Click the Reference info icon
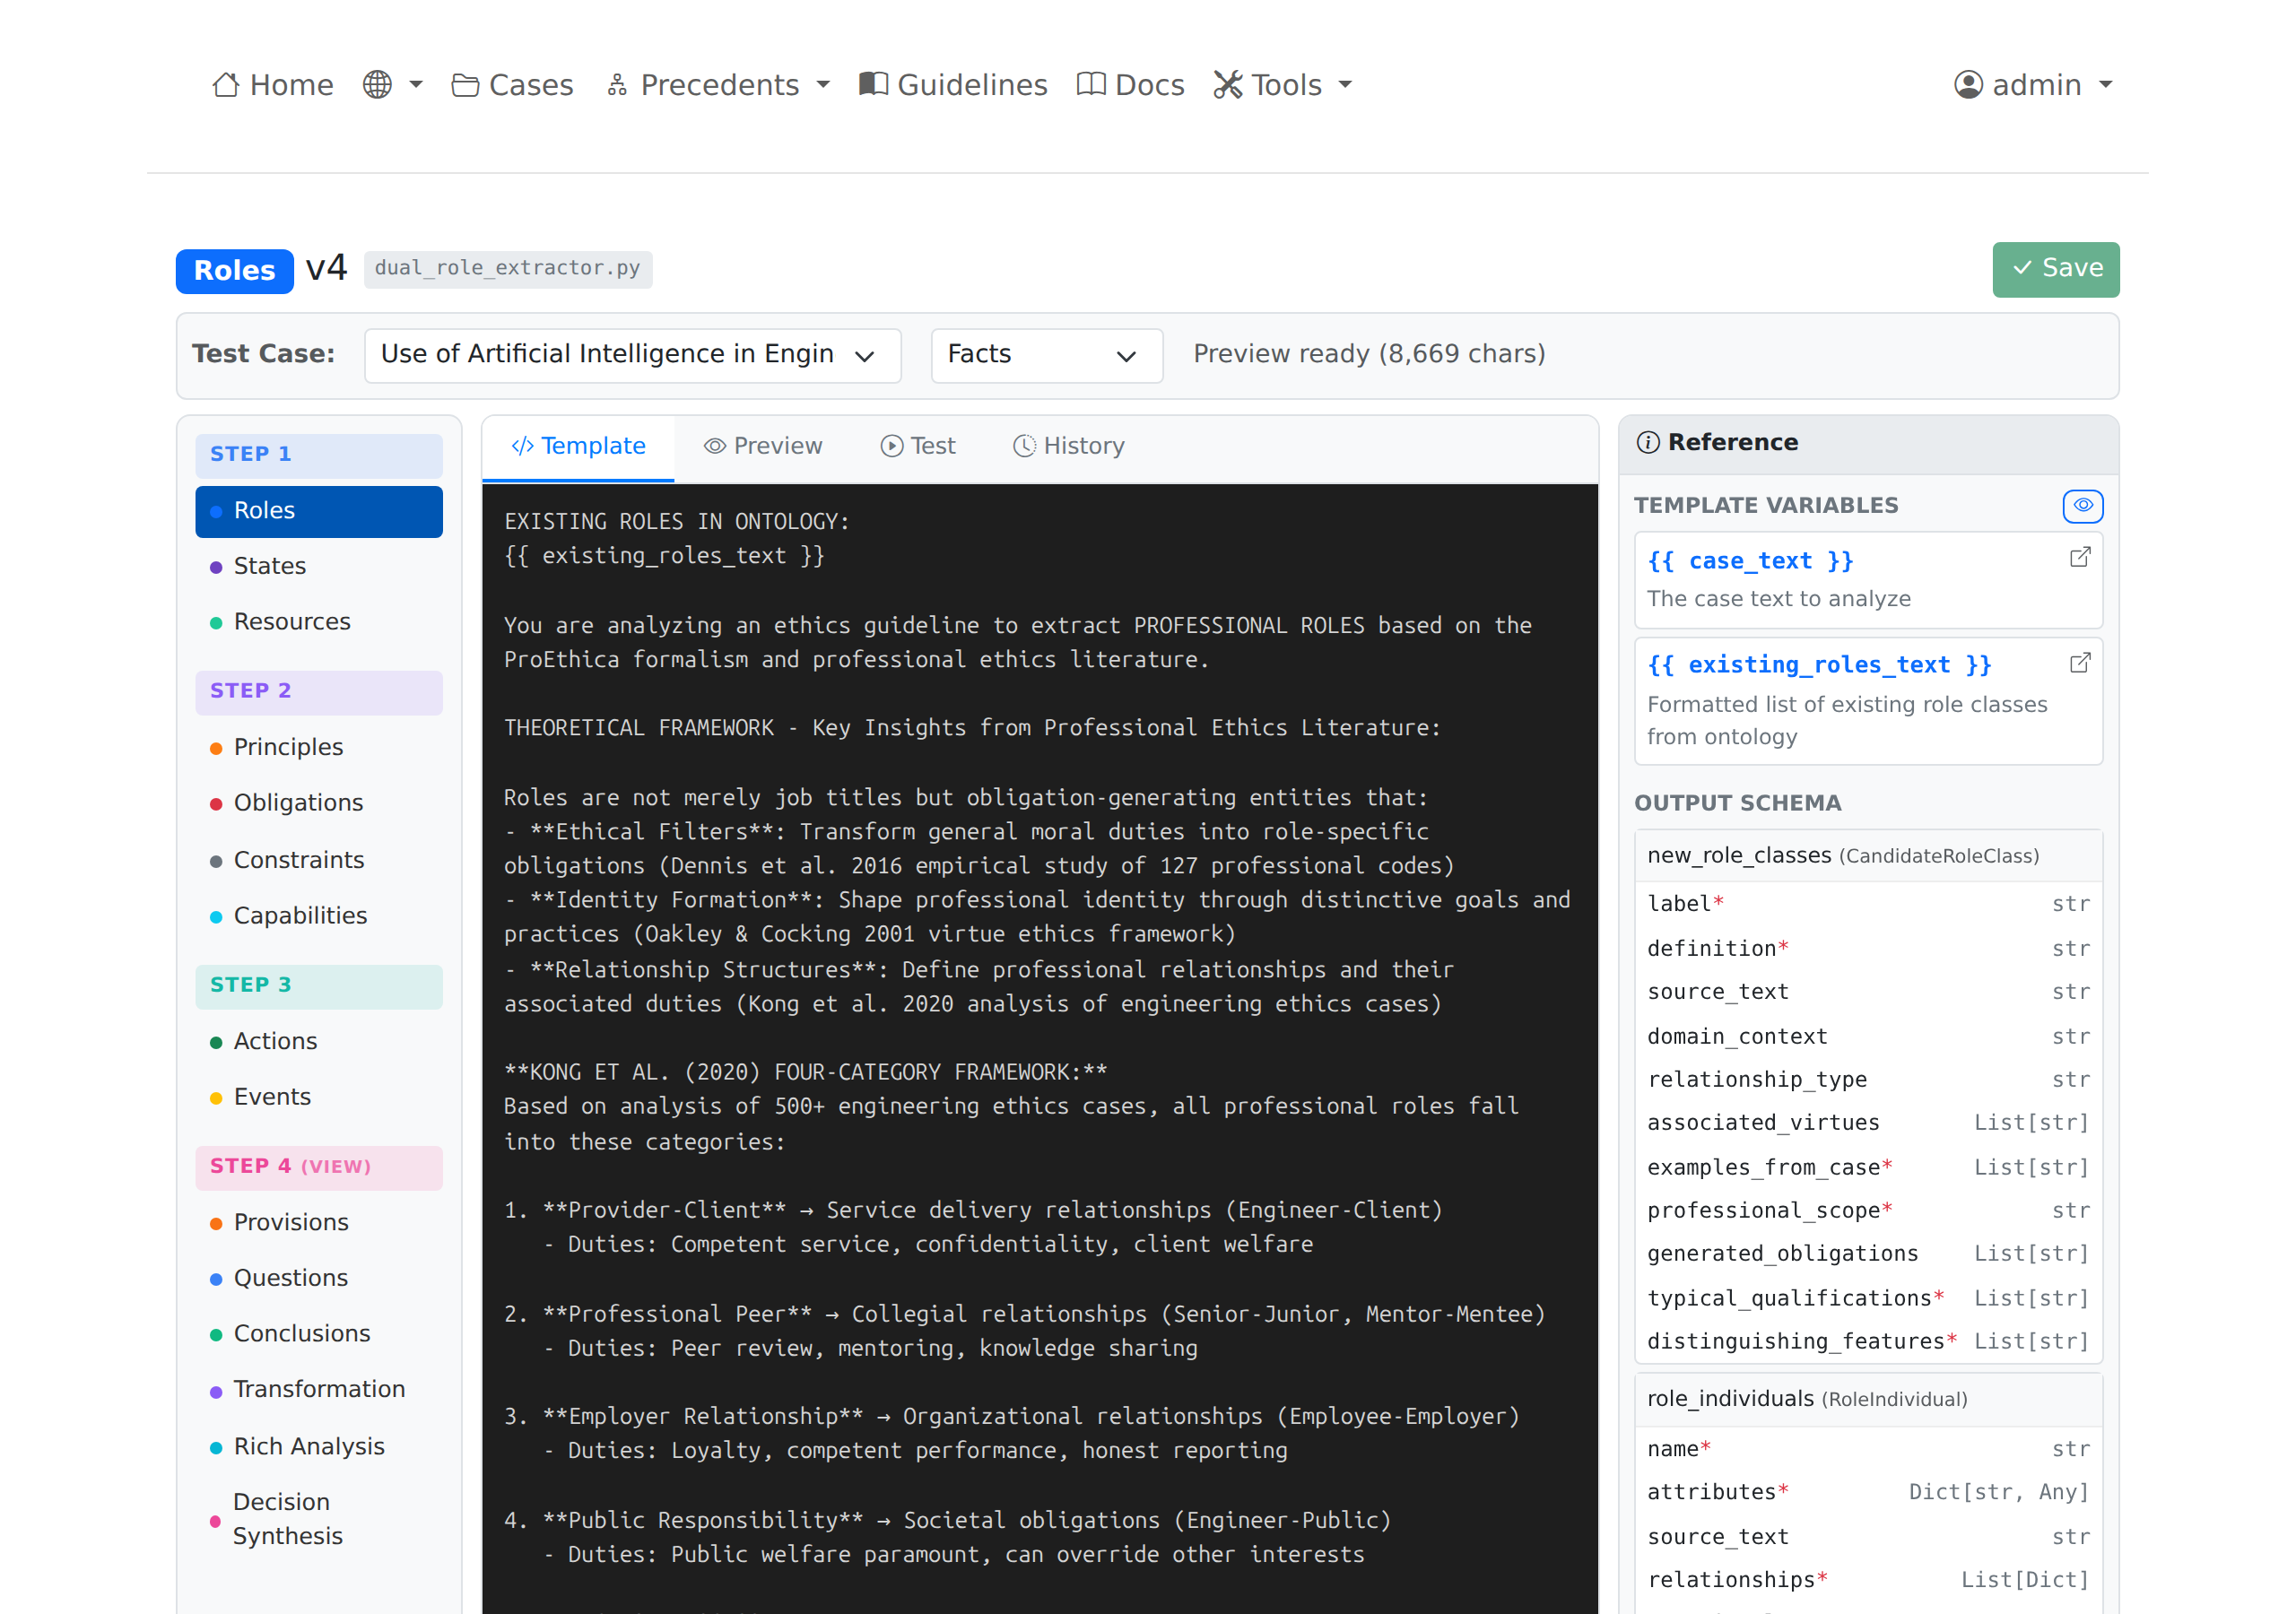The width and height of the screenshot is (2296, 1614). [1647, 442]
